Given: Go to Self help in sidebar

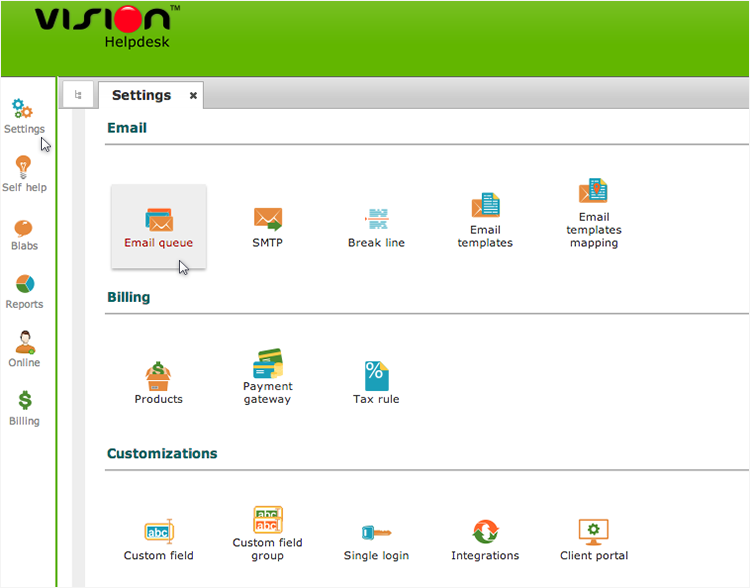Looking at the screenshot, I should pyautogui.click(x=24, y=174).
